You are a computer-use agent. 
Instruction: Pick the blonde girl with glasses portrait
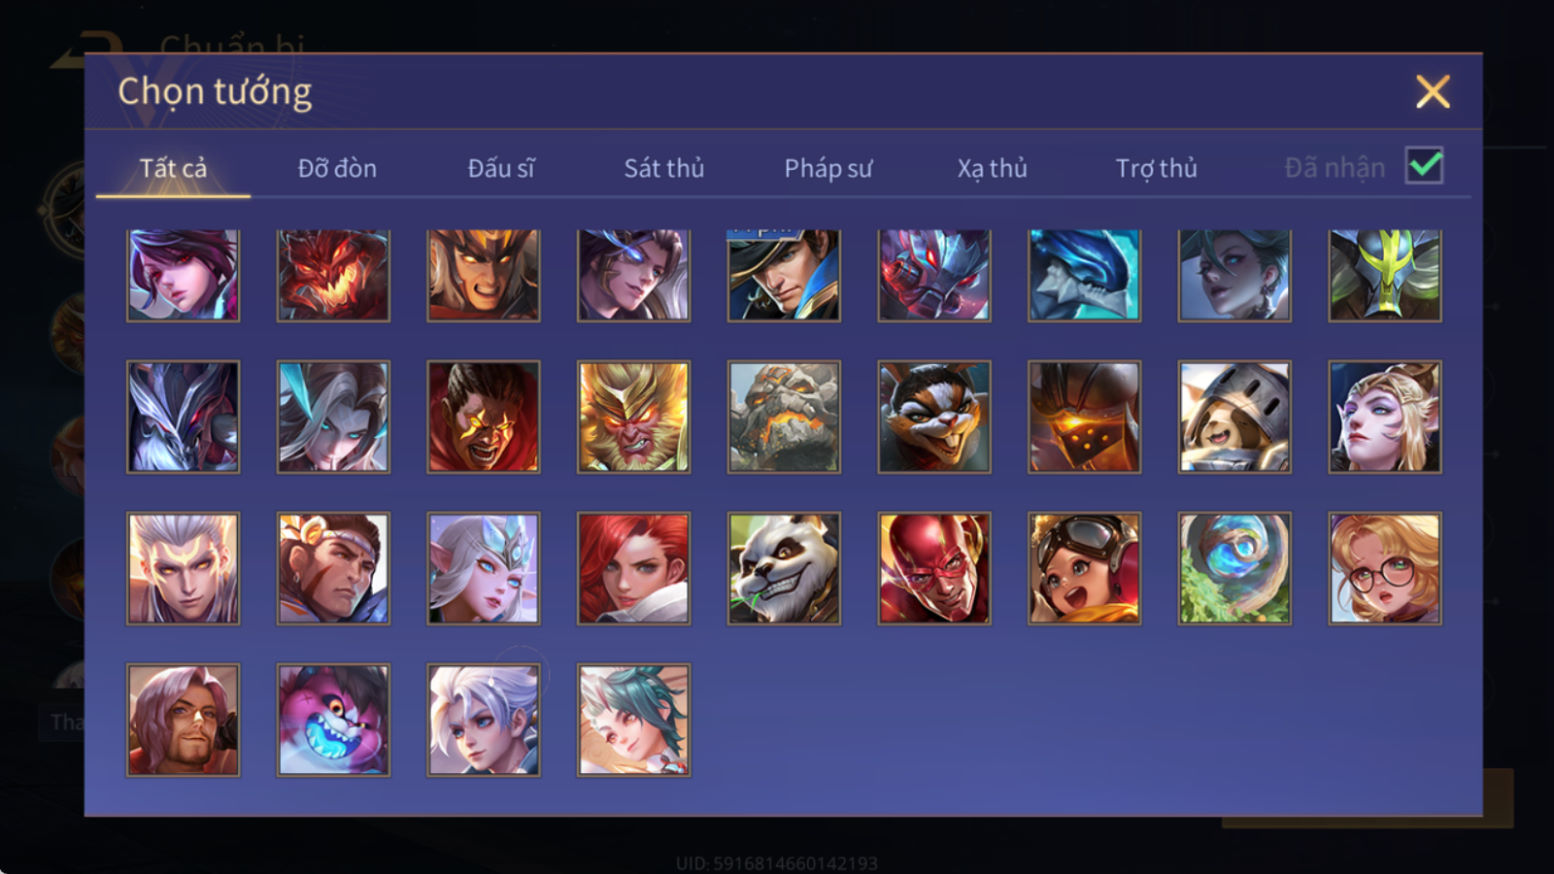tap(1385, 568)
